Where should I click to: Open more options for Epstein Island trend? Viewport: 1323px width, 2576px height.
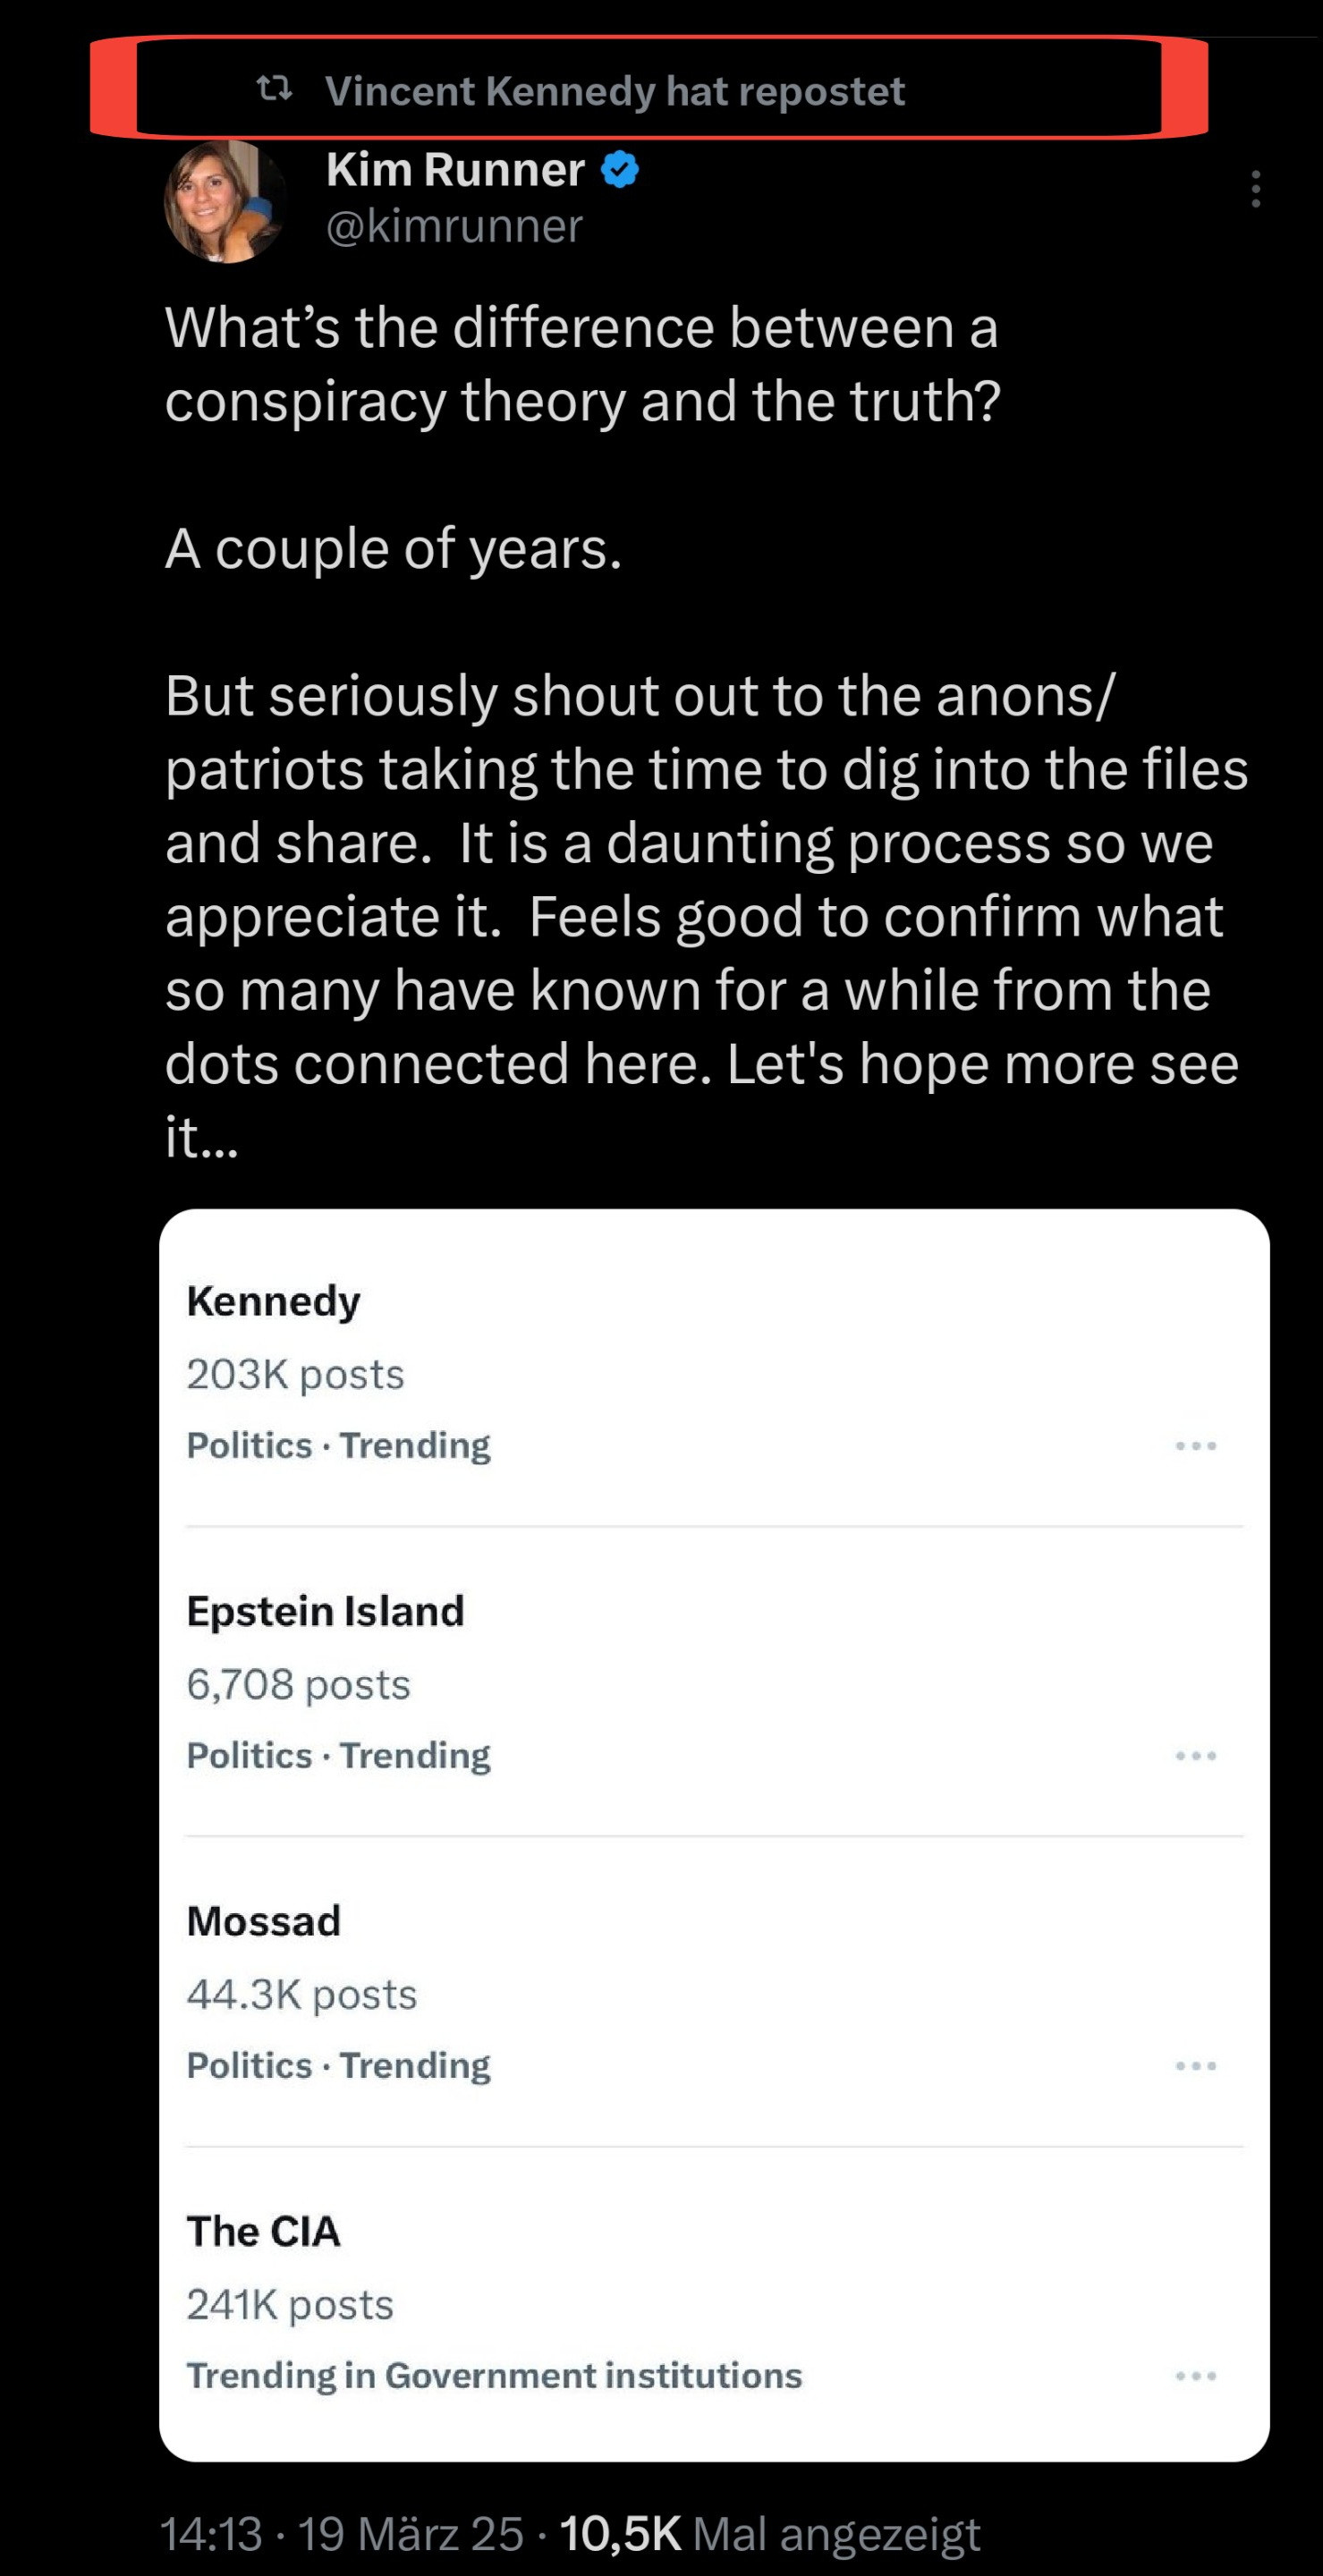1196,1756
